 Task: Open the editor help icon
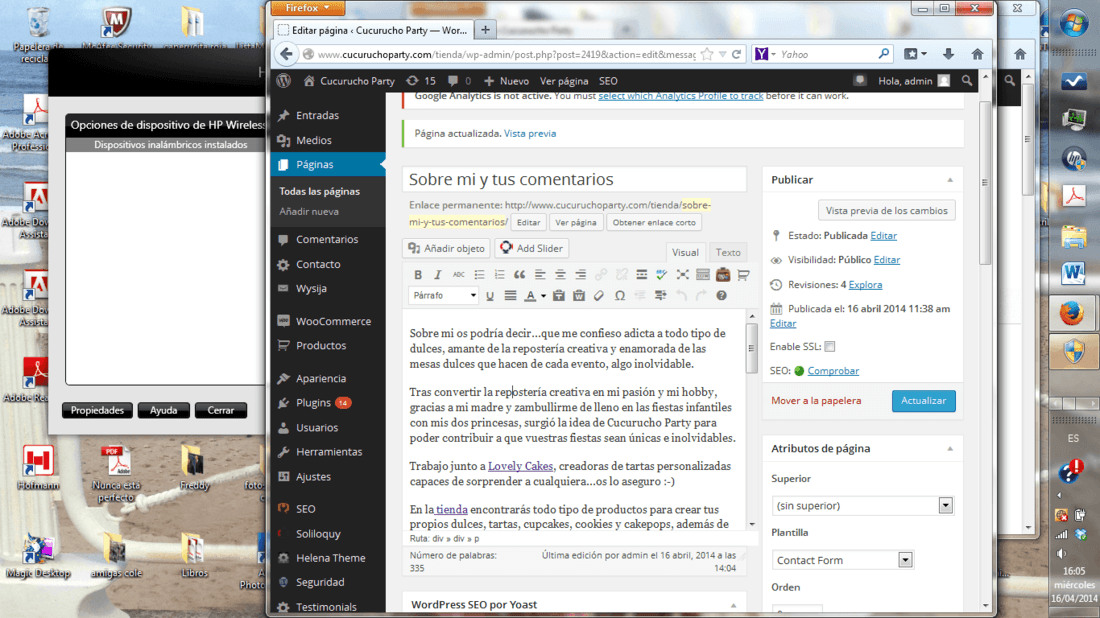[x=721, y=296]
